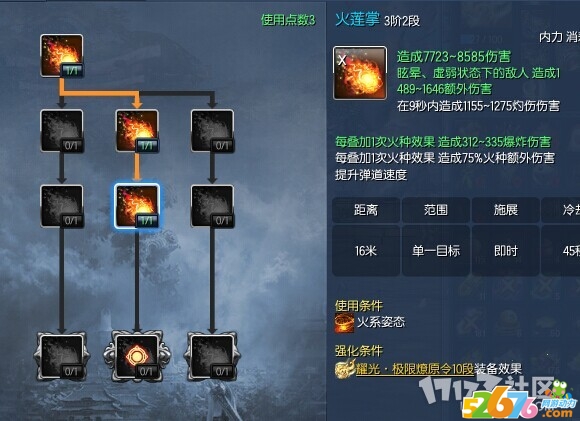This screenshot has height=421, width=580.
Task: Click the 距离 column header
Action: click(366, 210)
